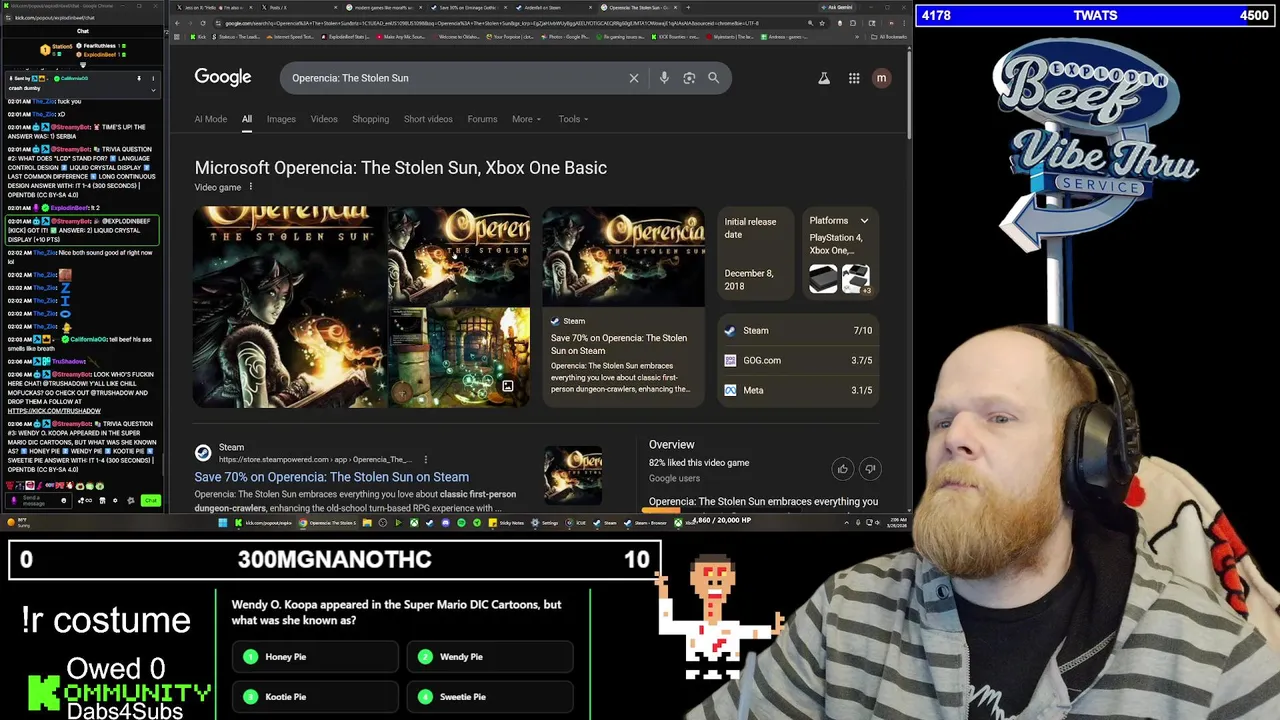
Task: Open the Google account avatar
Action: click(881, 78)
